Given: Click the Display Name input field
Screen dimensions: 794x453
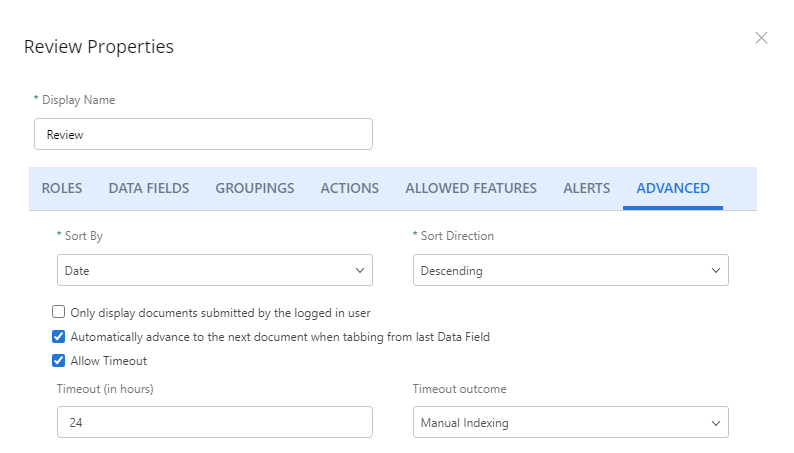Looking at the screenshot, I should [204, 134].
